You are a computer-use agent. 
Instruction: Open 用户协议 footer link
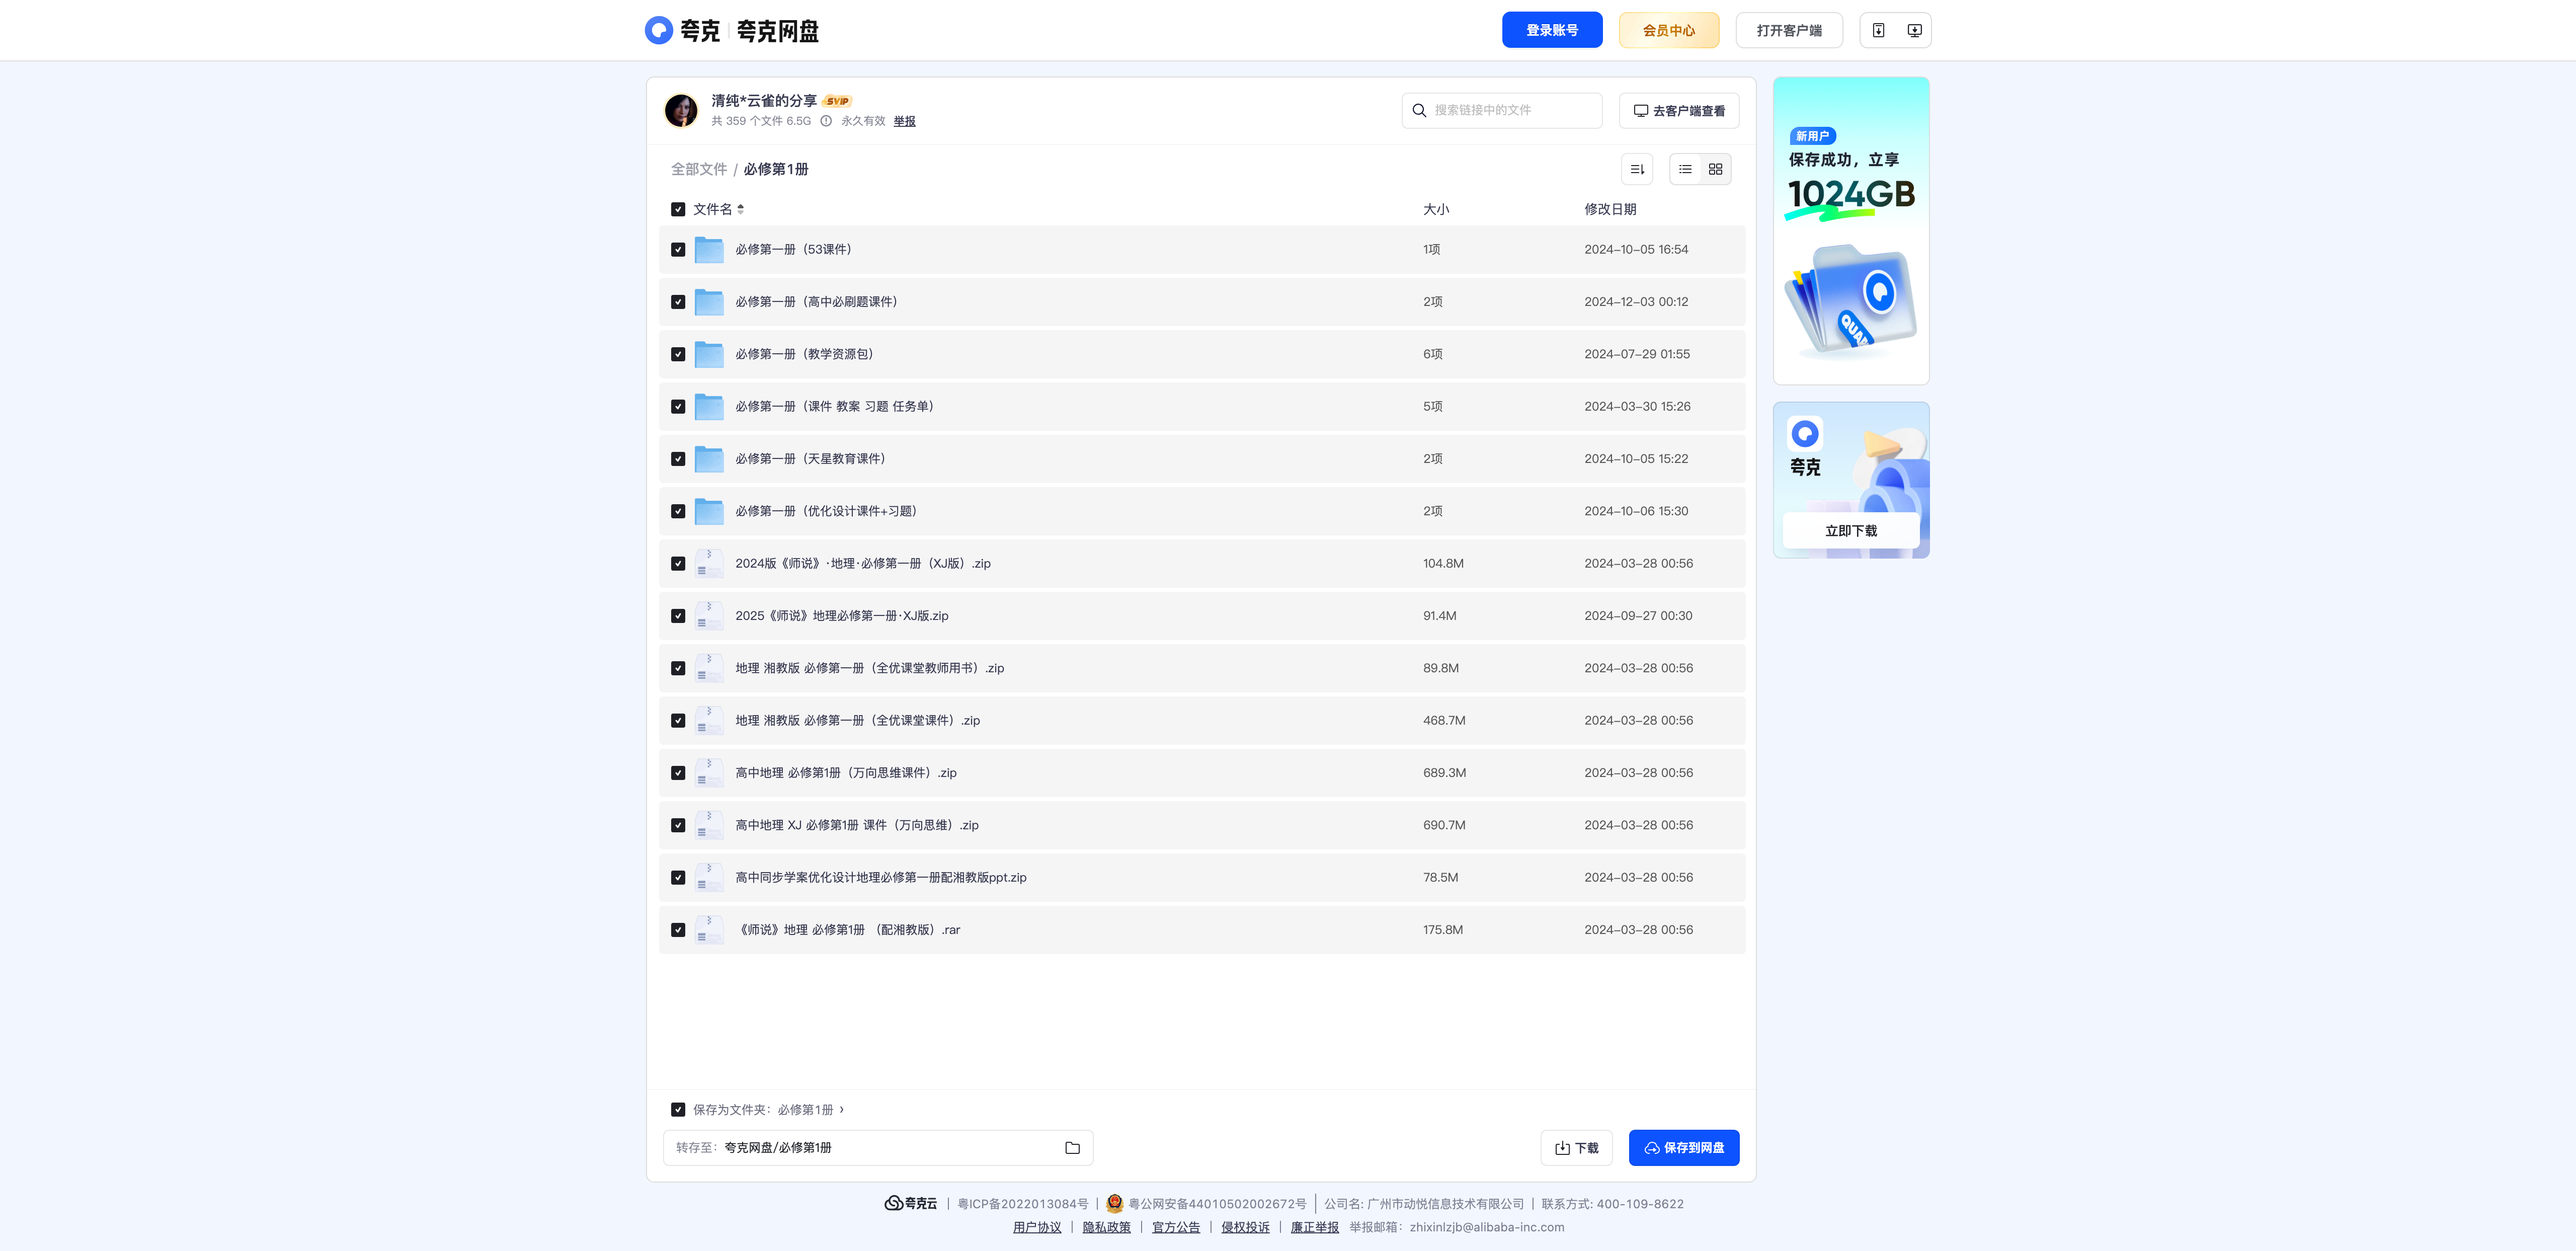[x=1037, y=1227]
